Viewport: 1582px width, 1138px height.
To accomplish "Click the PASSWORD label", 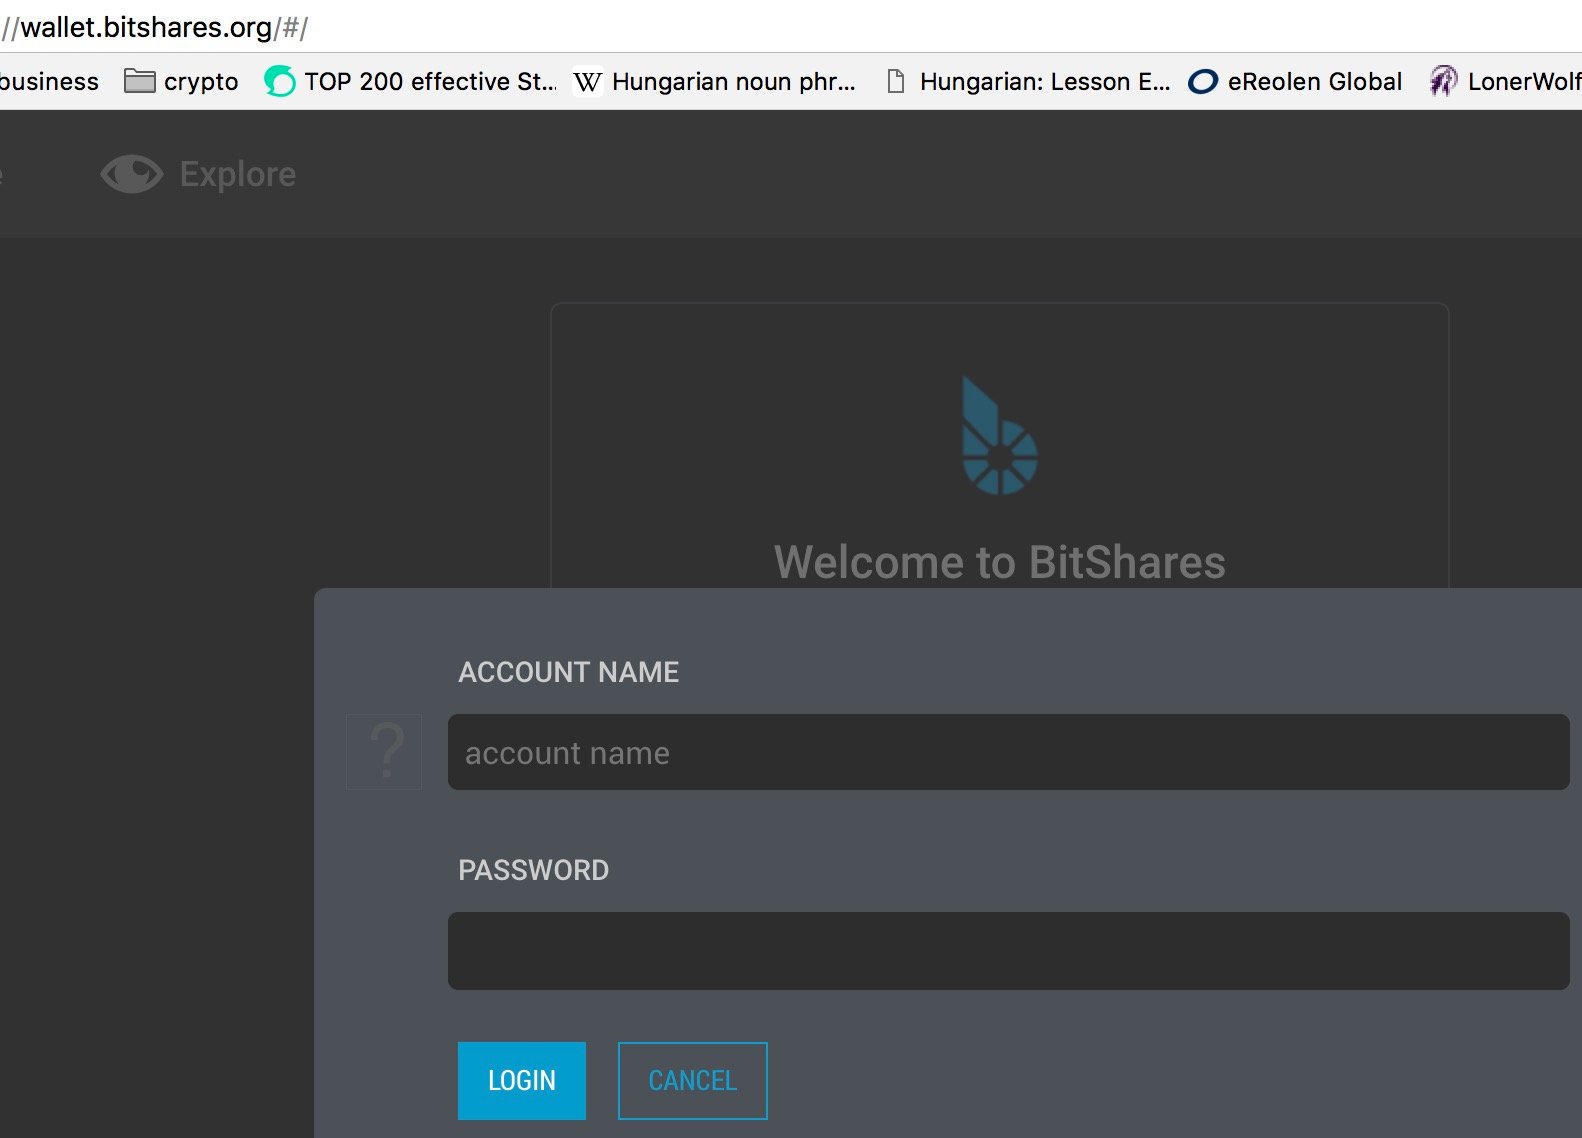I will click(x=533, y=870).
